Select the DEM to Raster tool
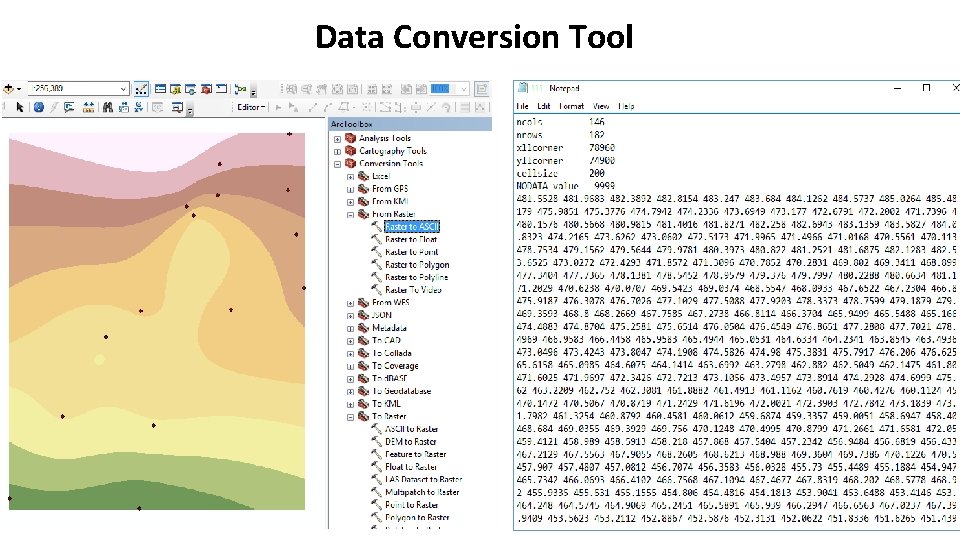 (410, 441)
